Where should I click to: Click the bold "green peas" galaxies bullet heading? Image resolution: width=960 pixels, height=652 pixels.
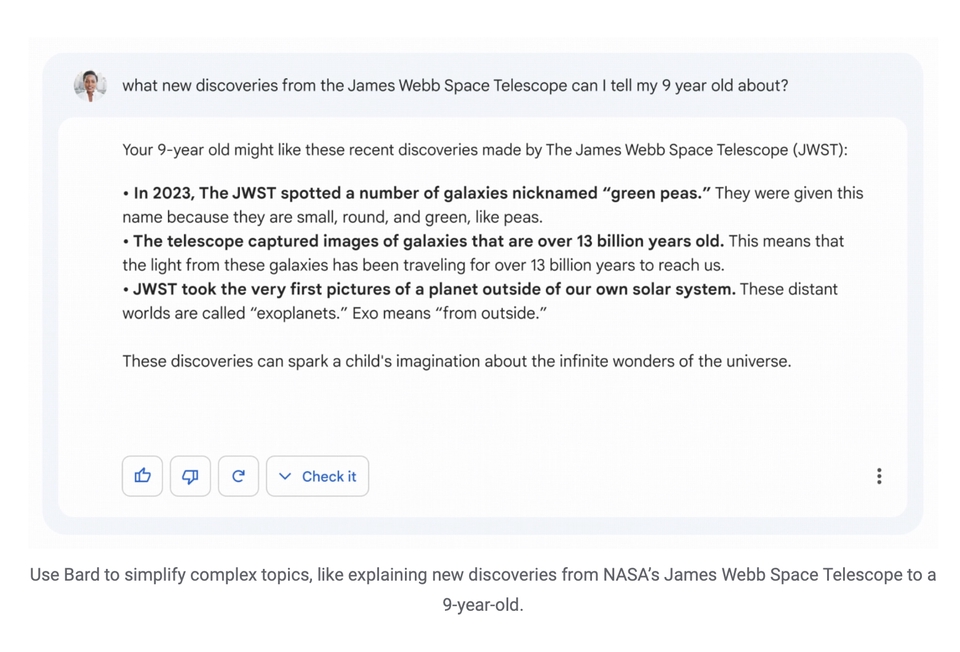(422, 193)
